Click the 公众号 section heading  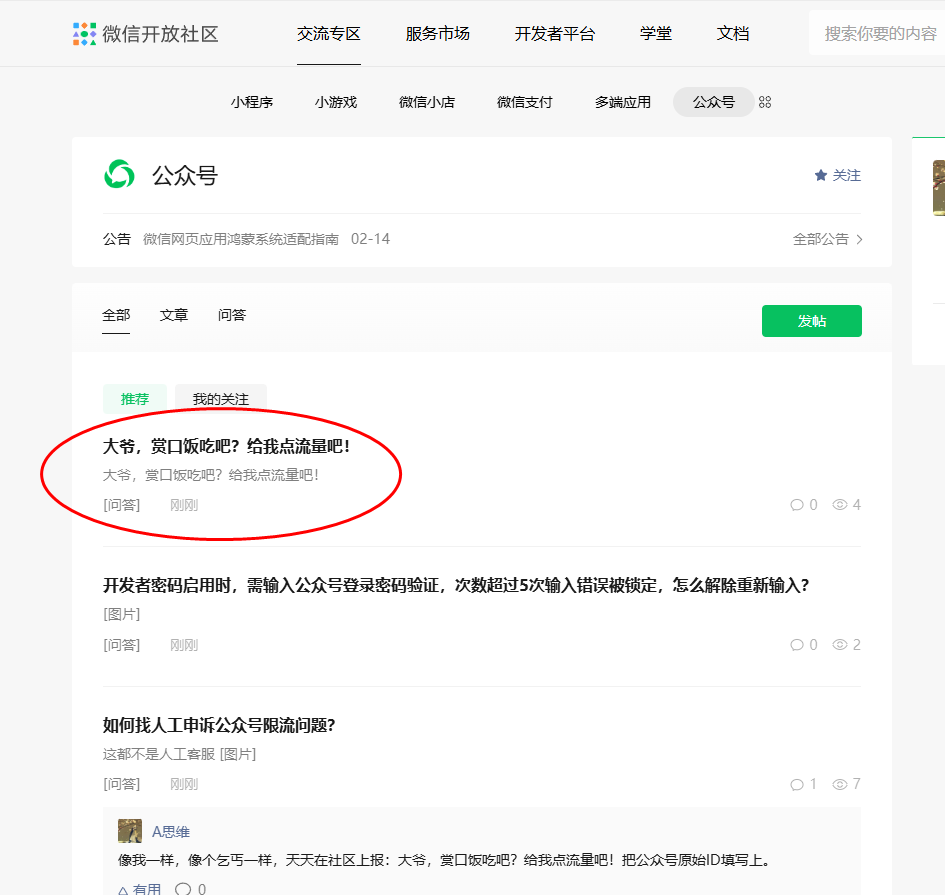(184, 175)
